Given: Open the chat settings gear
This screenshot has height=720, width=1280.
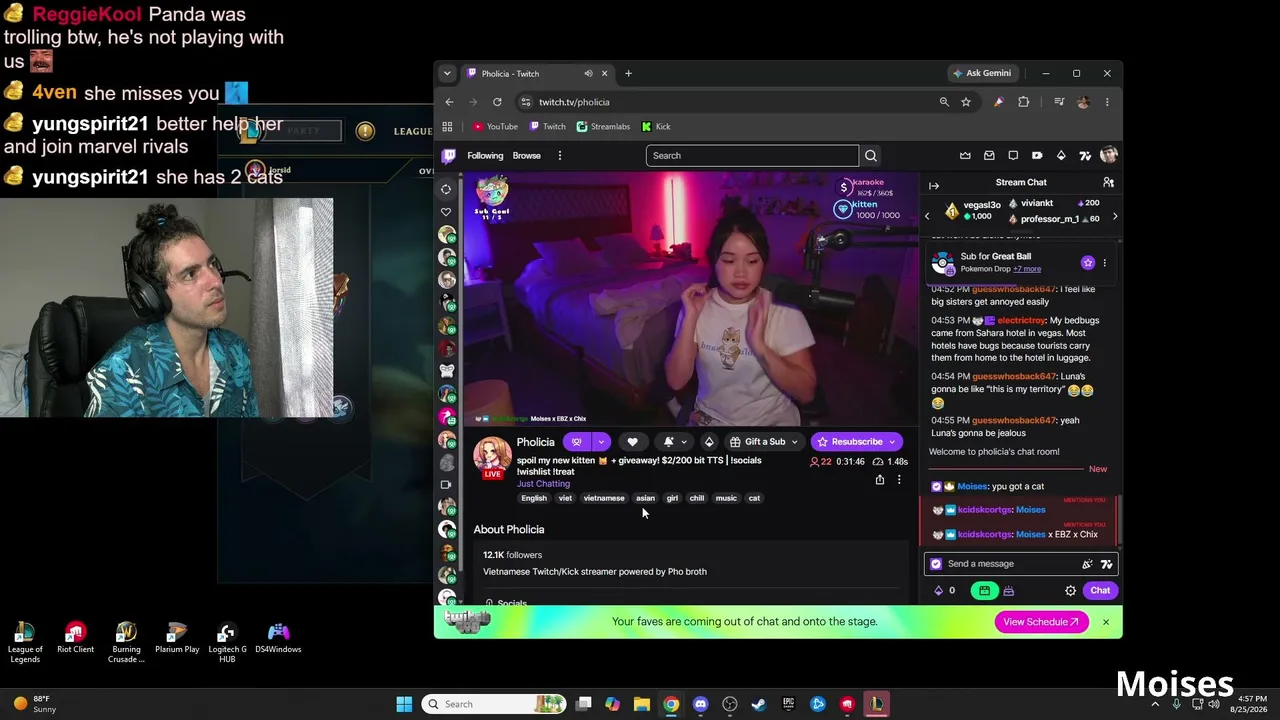Looking at the screenshot, I should 1070,590.
